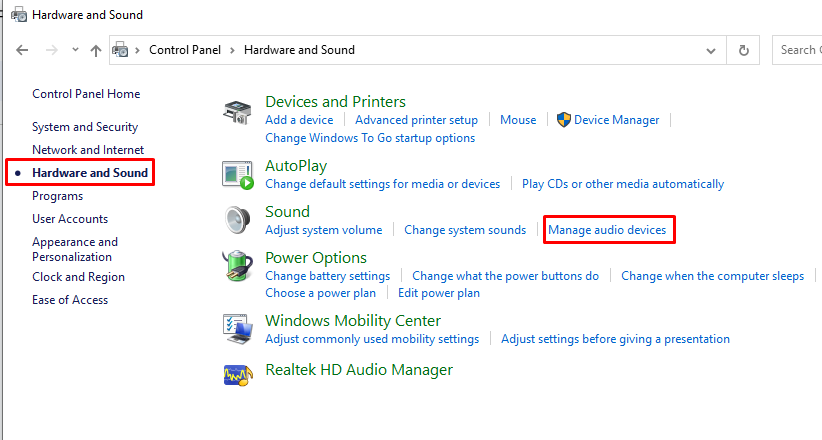Click the Devices and Printers icon
The width and height of the screenshot is (822, 440).
(x=238, y=113)
